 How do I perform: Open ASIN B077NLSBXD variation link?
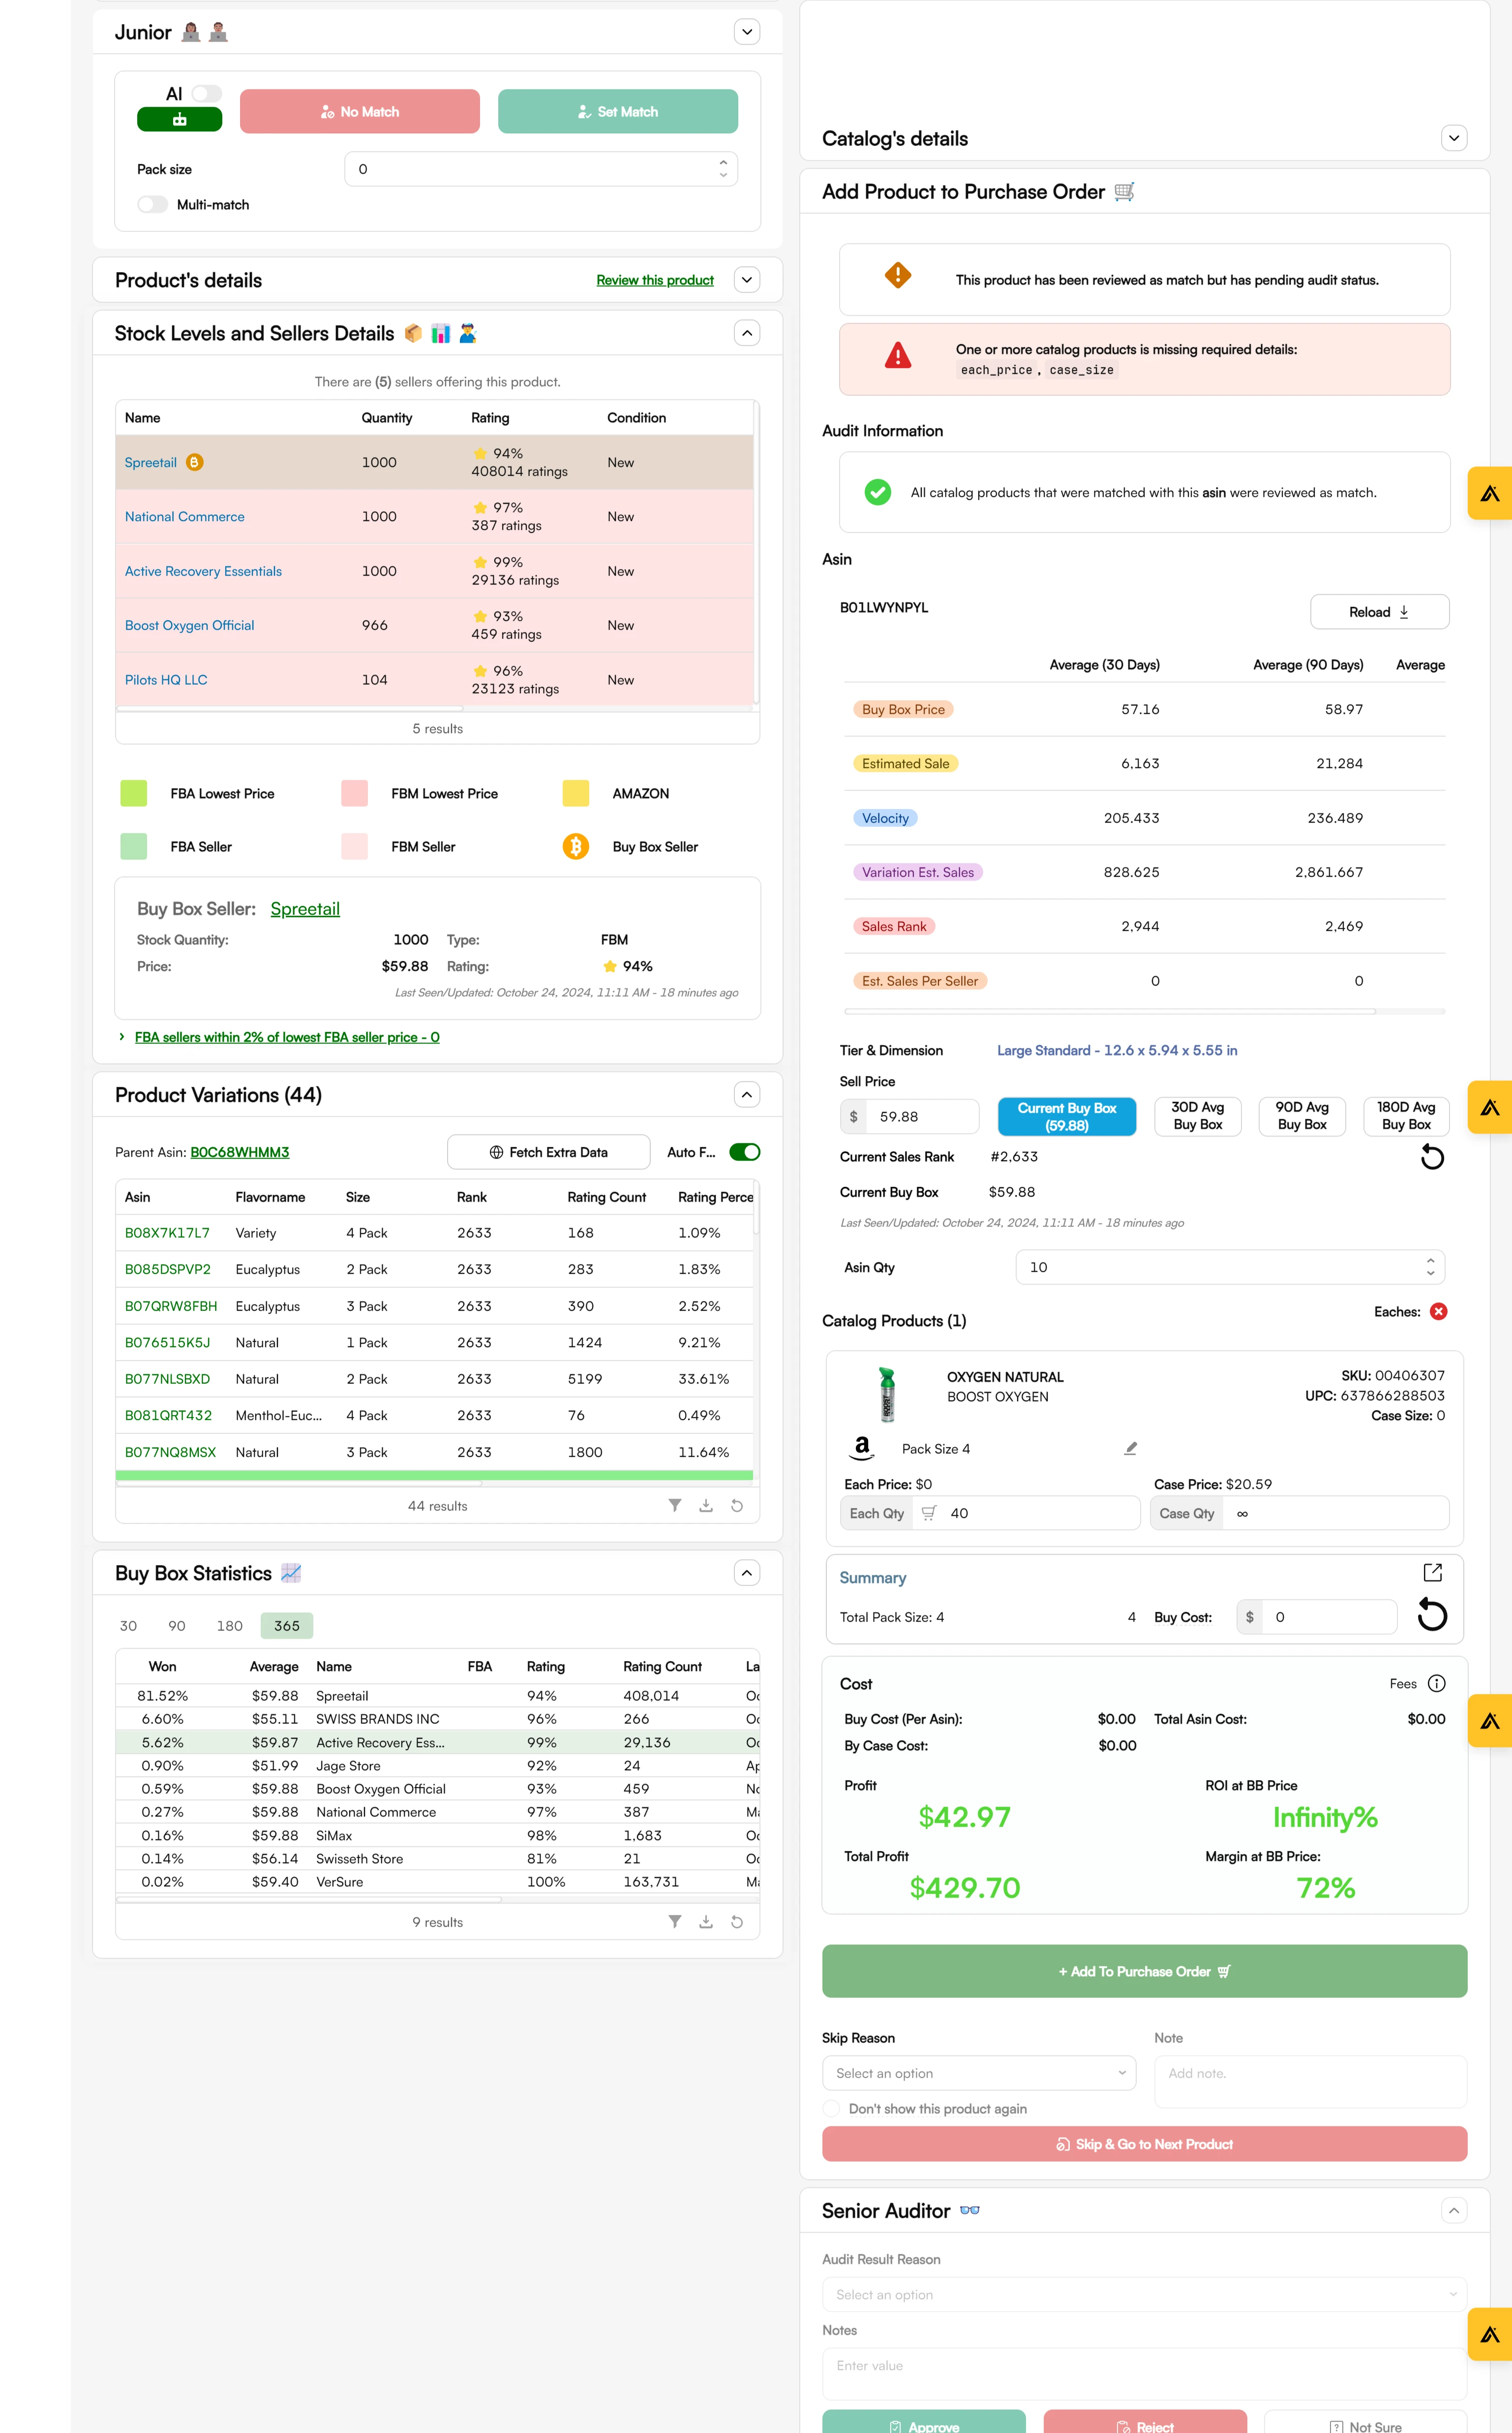pyautogui.click(x=167, y=1379)
